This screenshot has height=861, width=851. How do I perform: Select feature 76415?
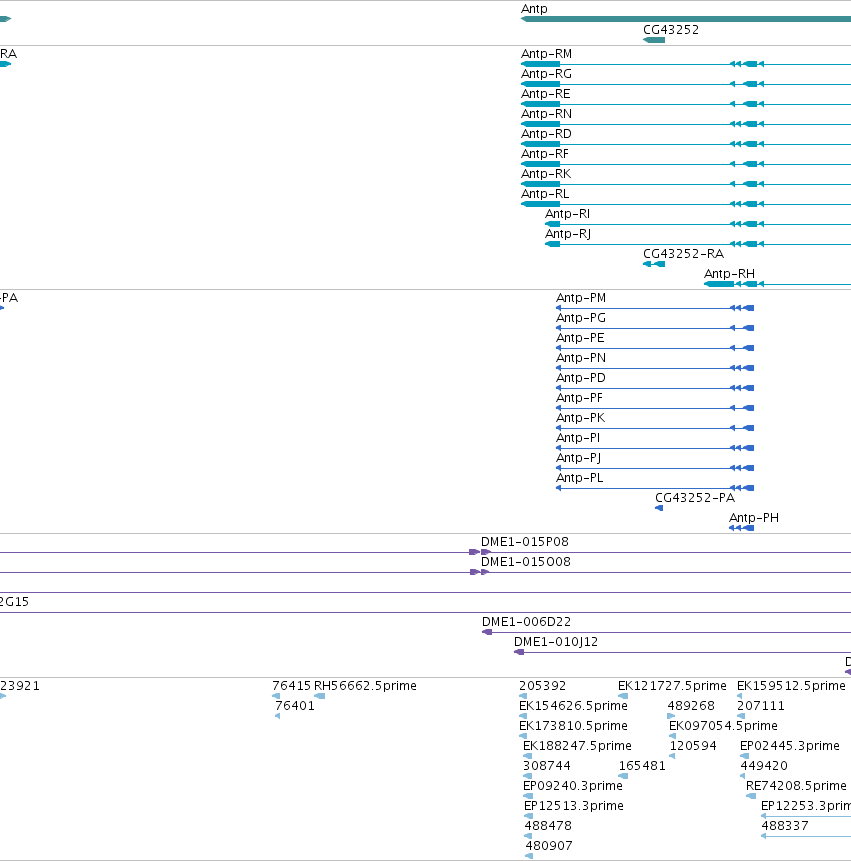click(292, 686)
